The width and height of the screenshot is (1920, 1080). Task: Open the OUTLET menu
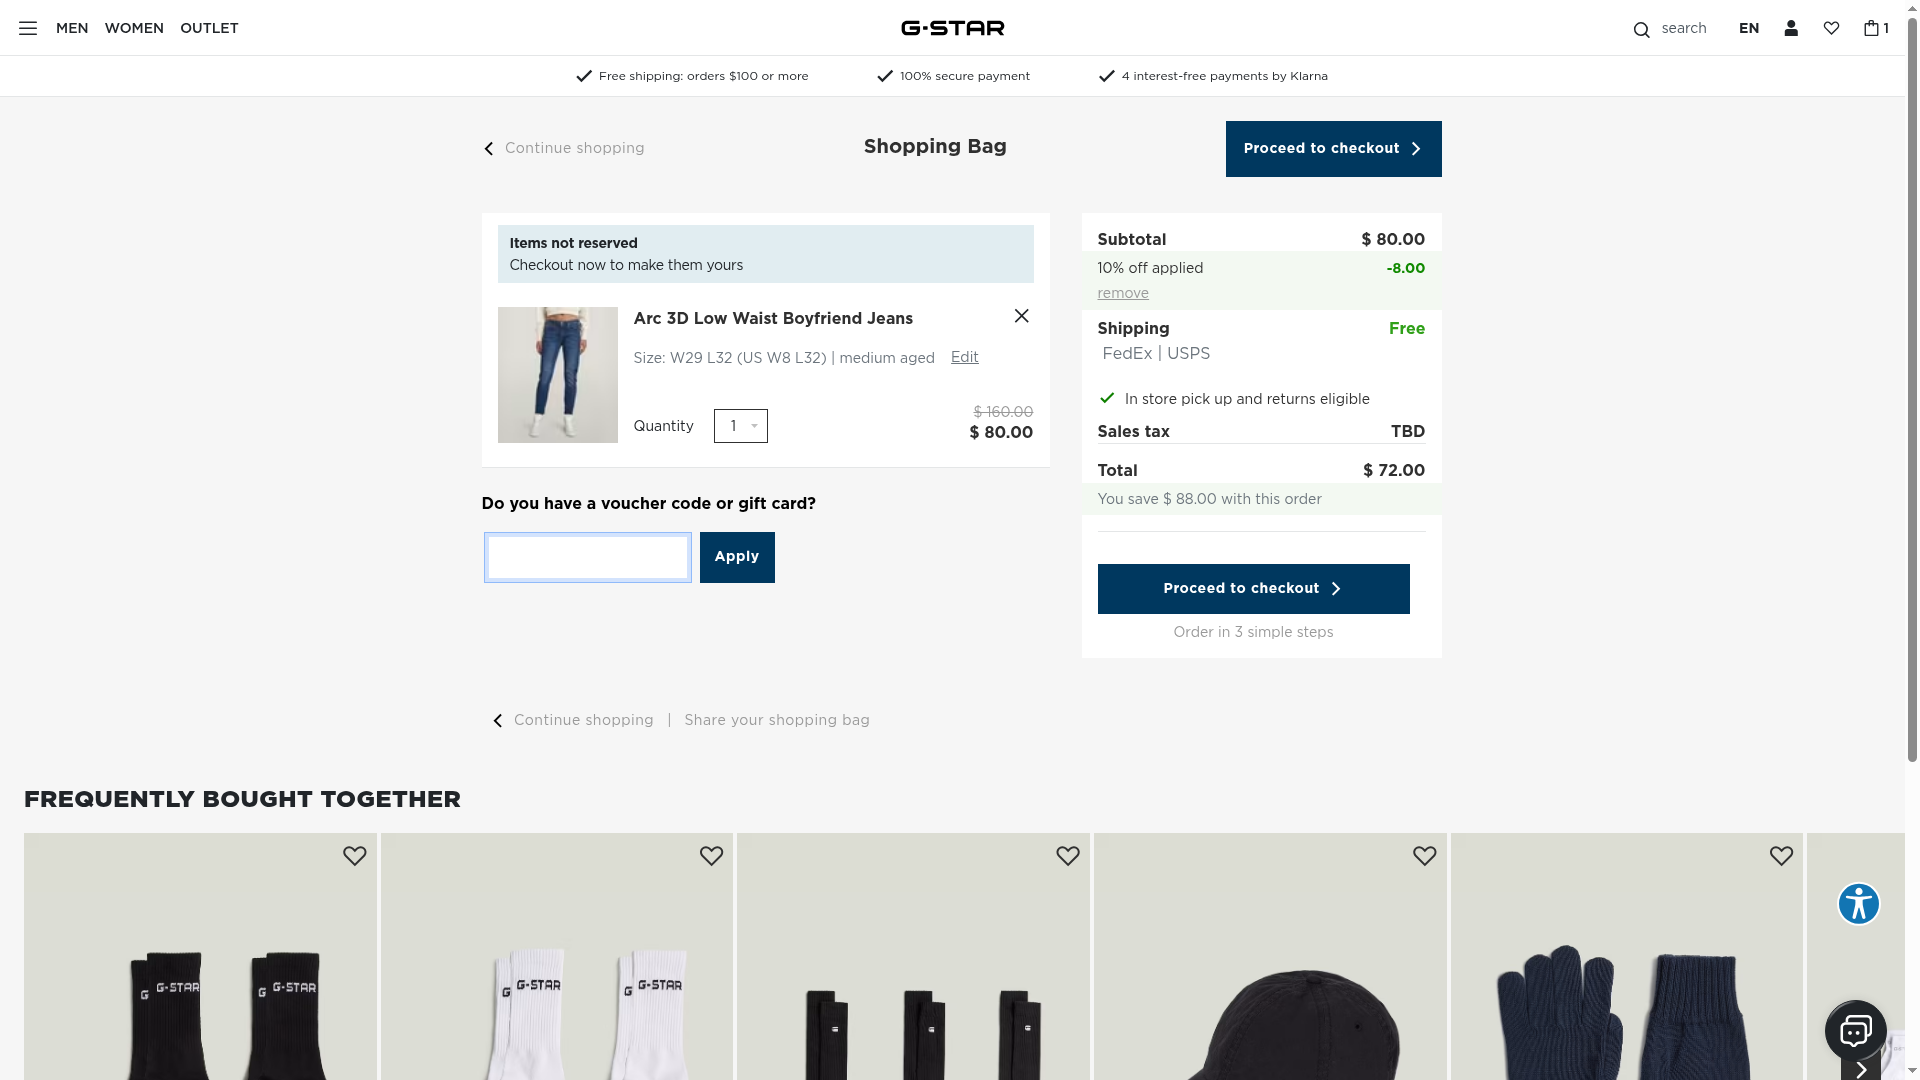(x=209, y=28)
